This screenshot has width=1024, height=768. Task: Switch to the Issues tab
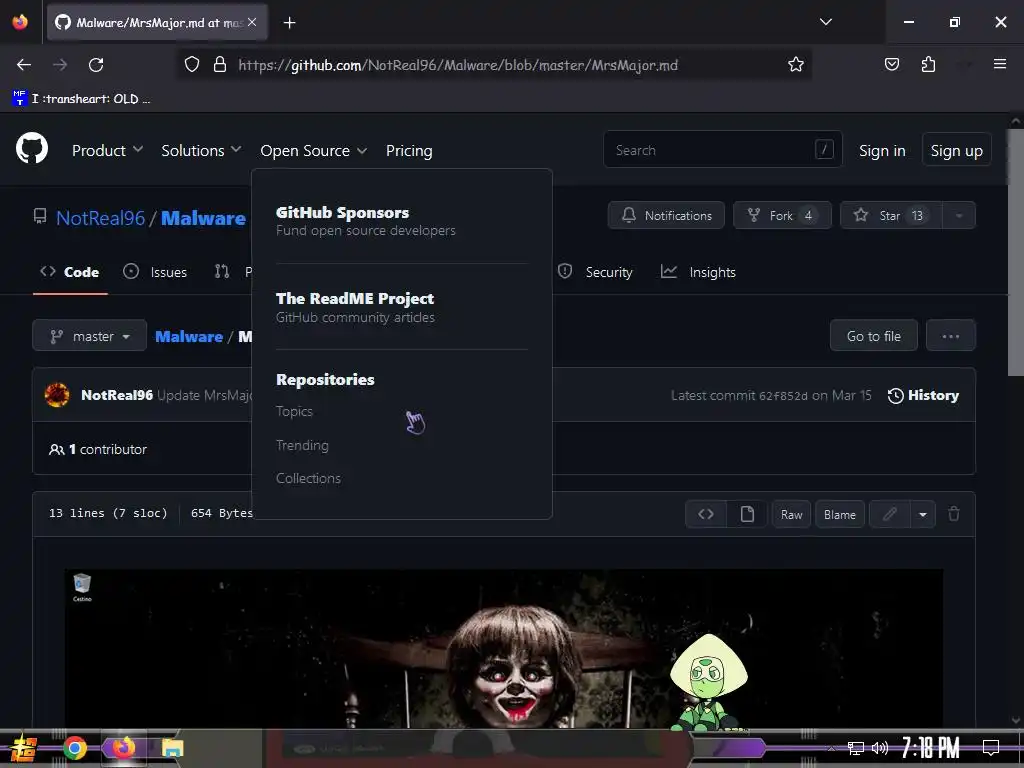tap(155, 272)
